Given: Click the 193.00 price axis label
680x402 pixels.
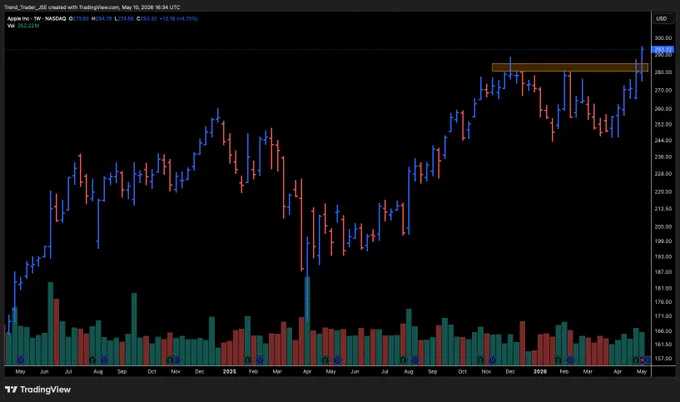Looking at the screenshot, I should [663, 257].
